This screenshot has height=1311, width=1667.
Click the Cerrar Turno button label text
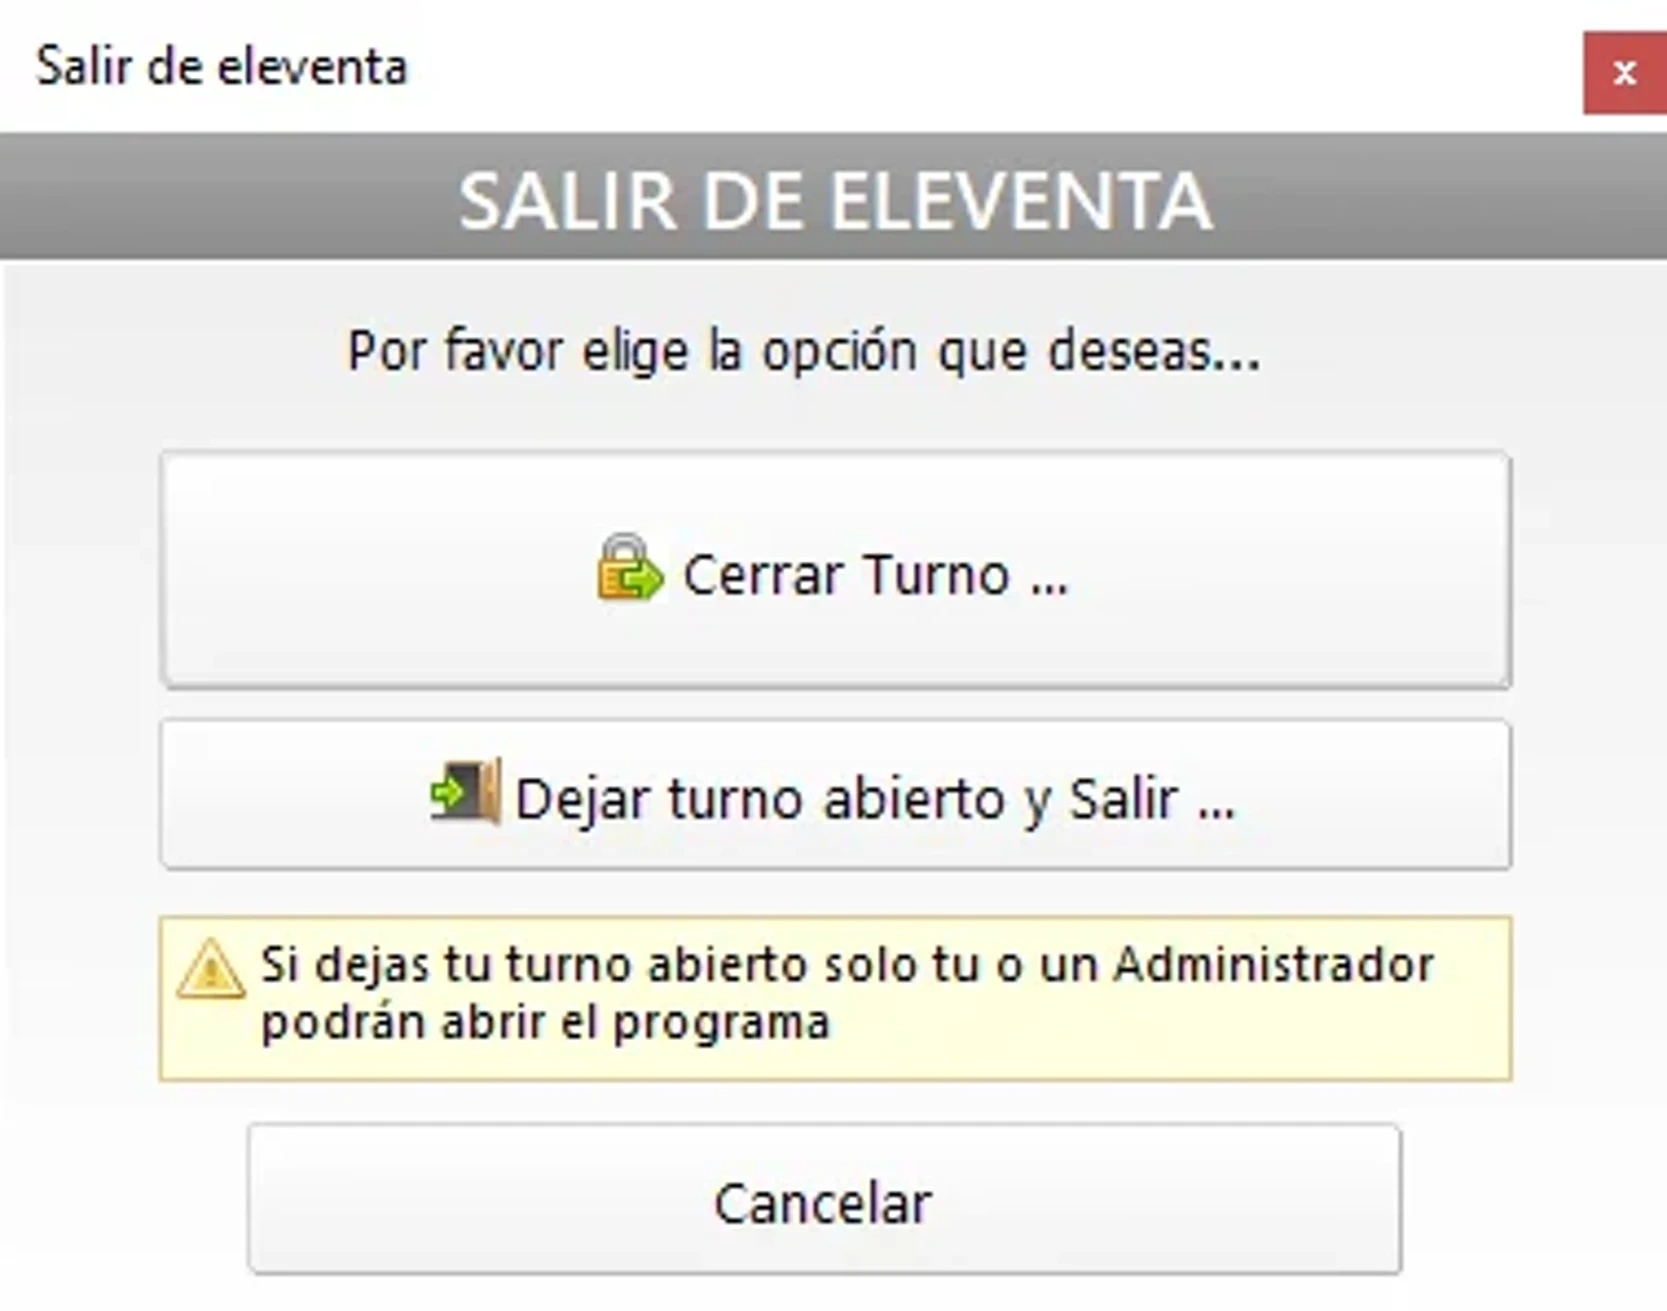pos(875,573)
